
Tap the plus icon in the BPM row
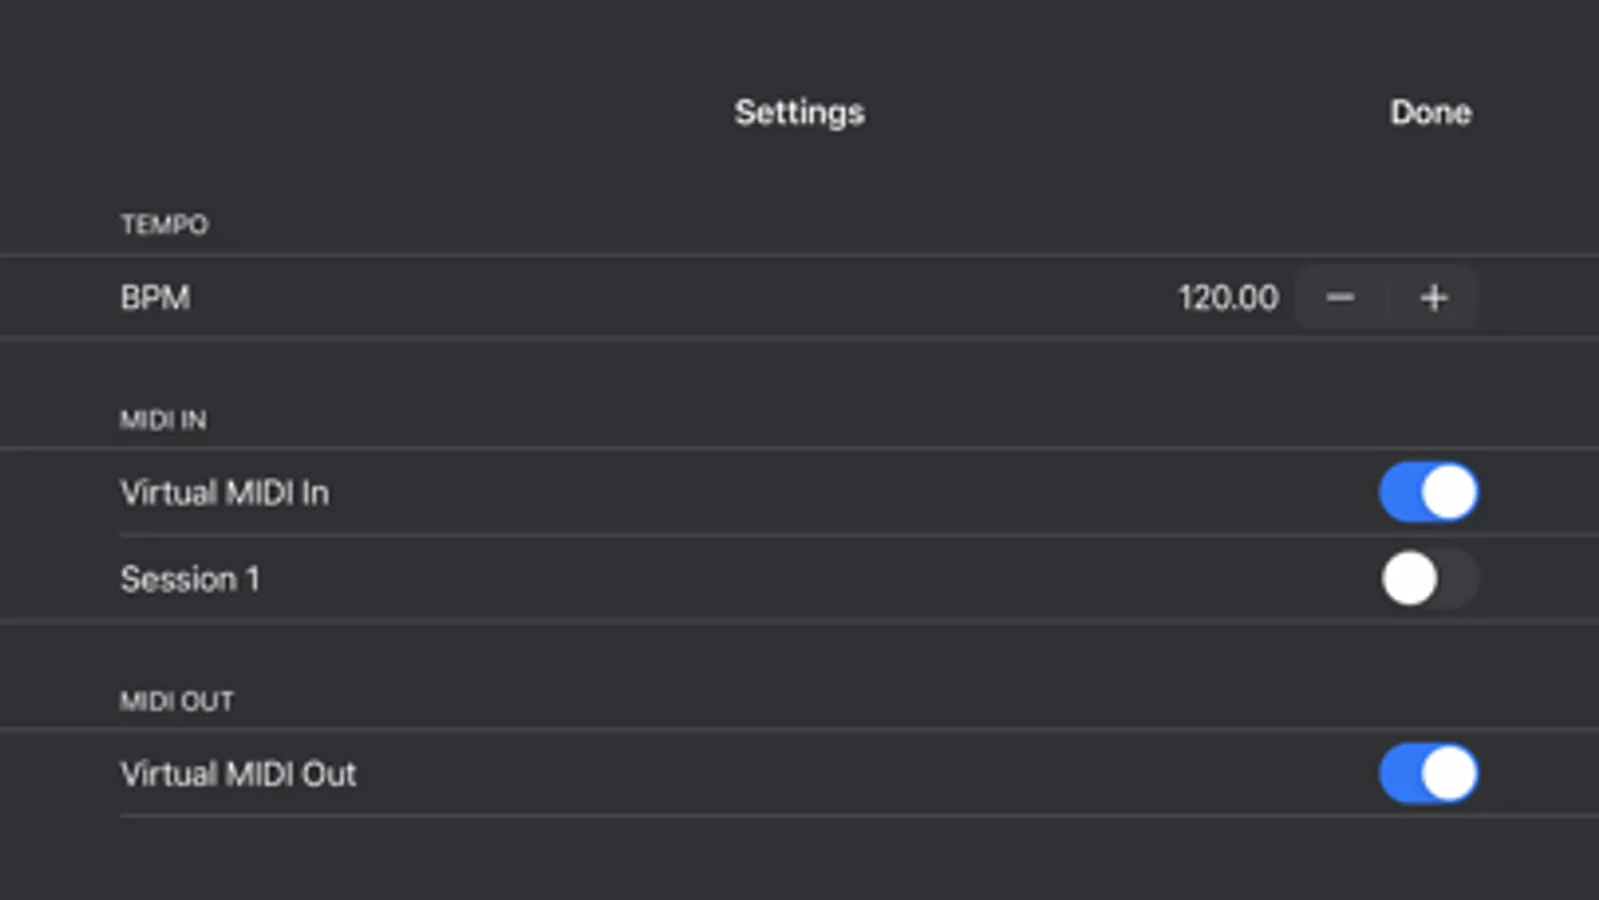1433,298
